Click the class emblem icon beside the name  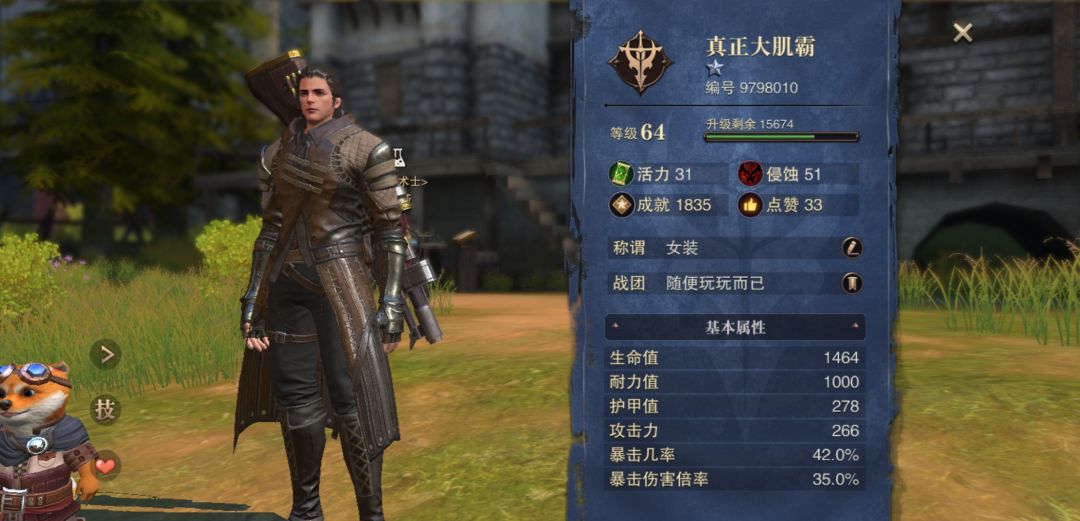pyautogui.click(x=641, y=62)
